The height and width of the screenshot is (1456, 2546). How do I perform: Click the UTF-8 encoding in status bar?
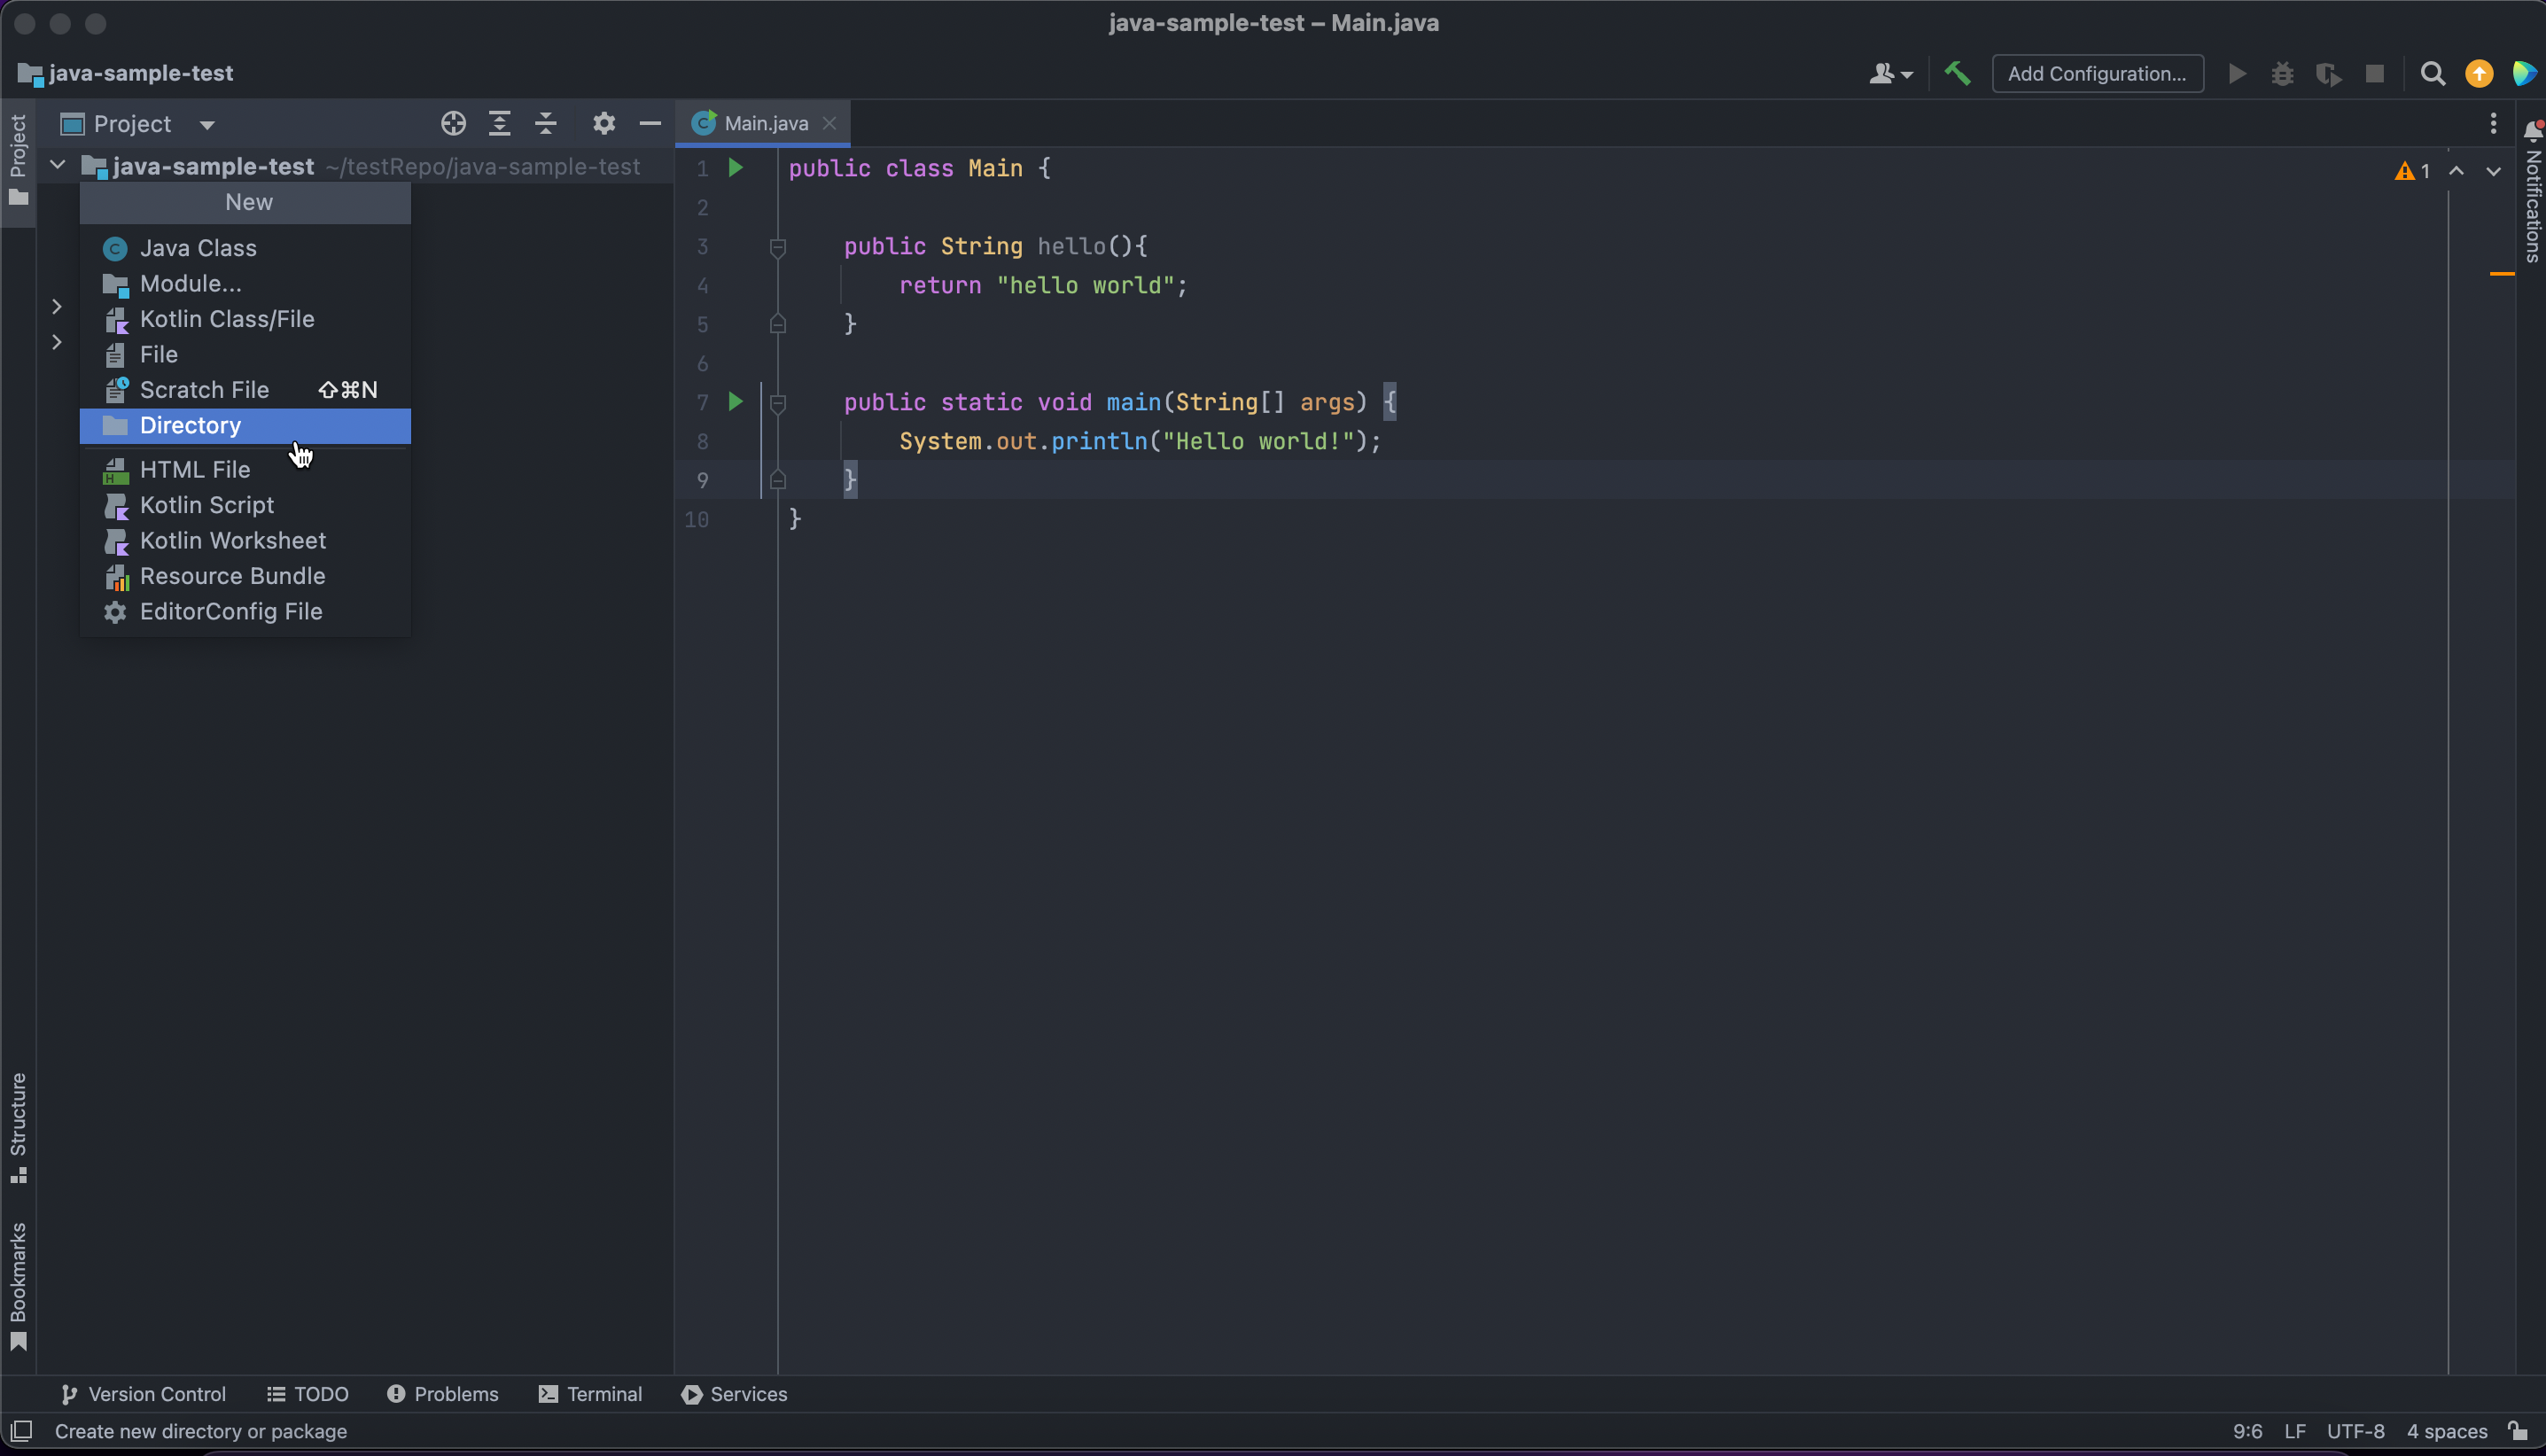[2355, 1431]
